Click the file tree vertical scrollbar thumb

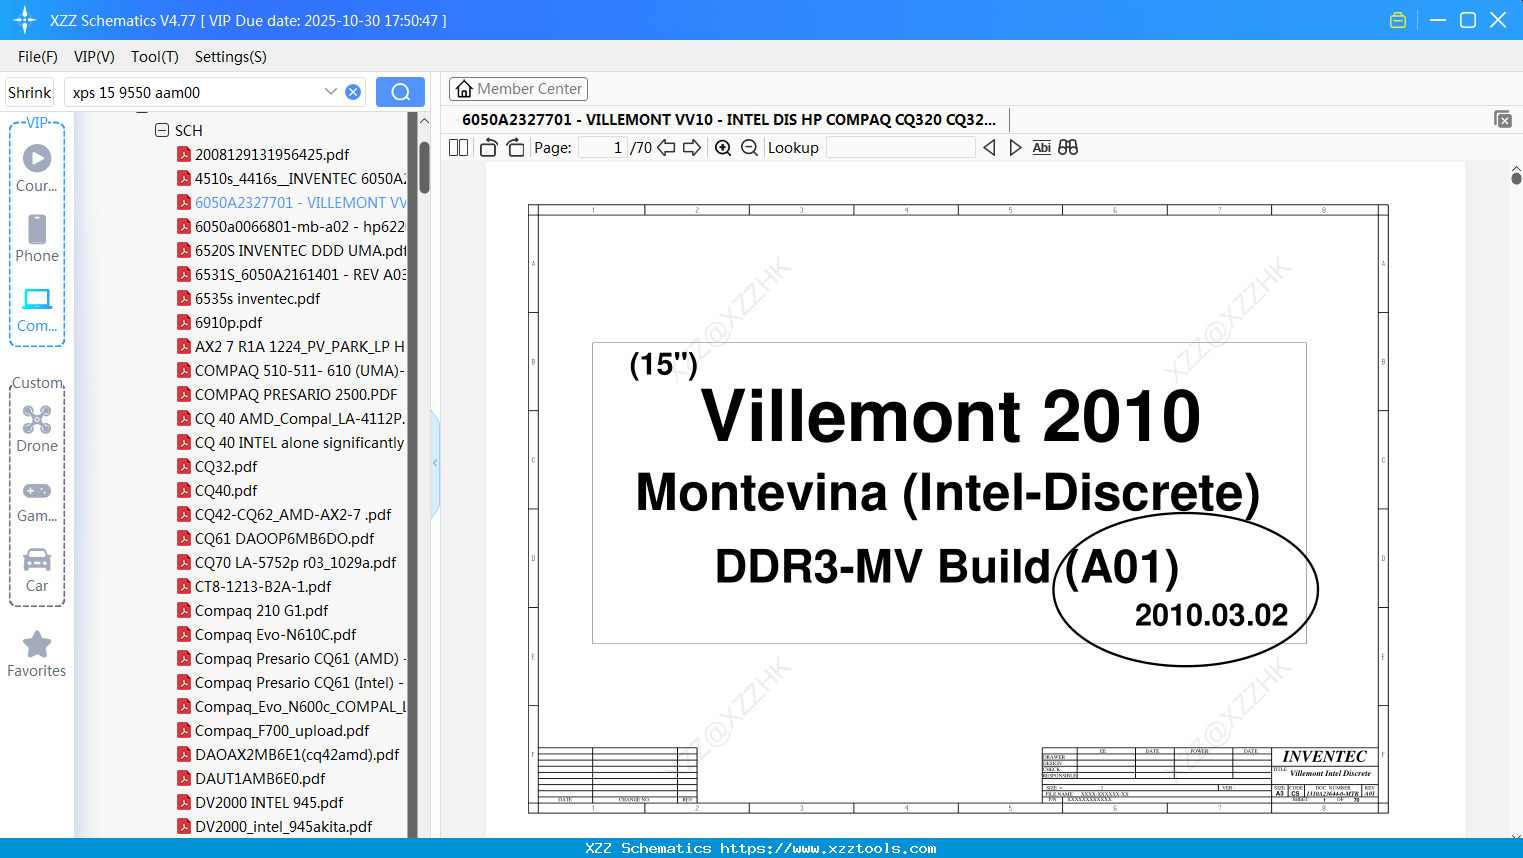point(424,166)
